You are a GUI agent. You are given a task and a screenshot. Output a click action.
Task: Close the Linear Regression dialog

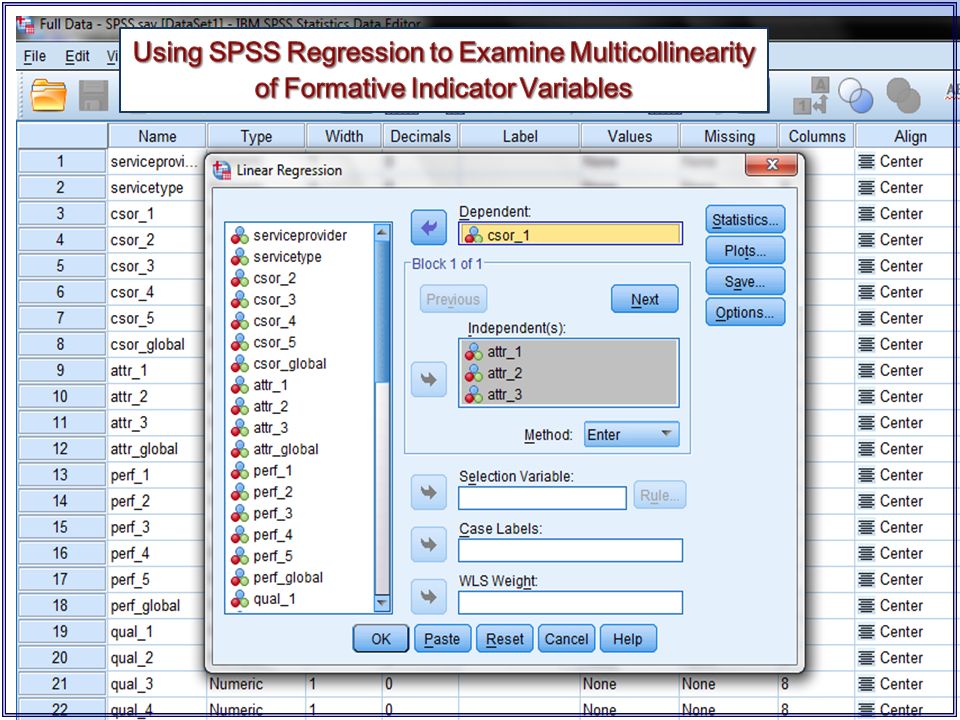pyautogui.click(x=771, y=165)
